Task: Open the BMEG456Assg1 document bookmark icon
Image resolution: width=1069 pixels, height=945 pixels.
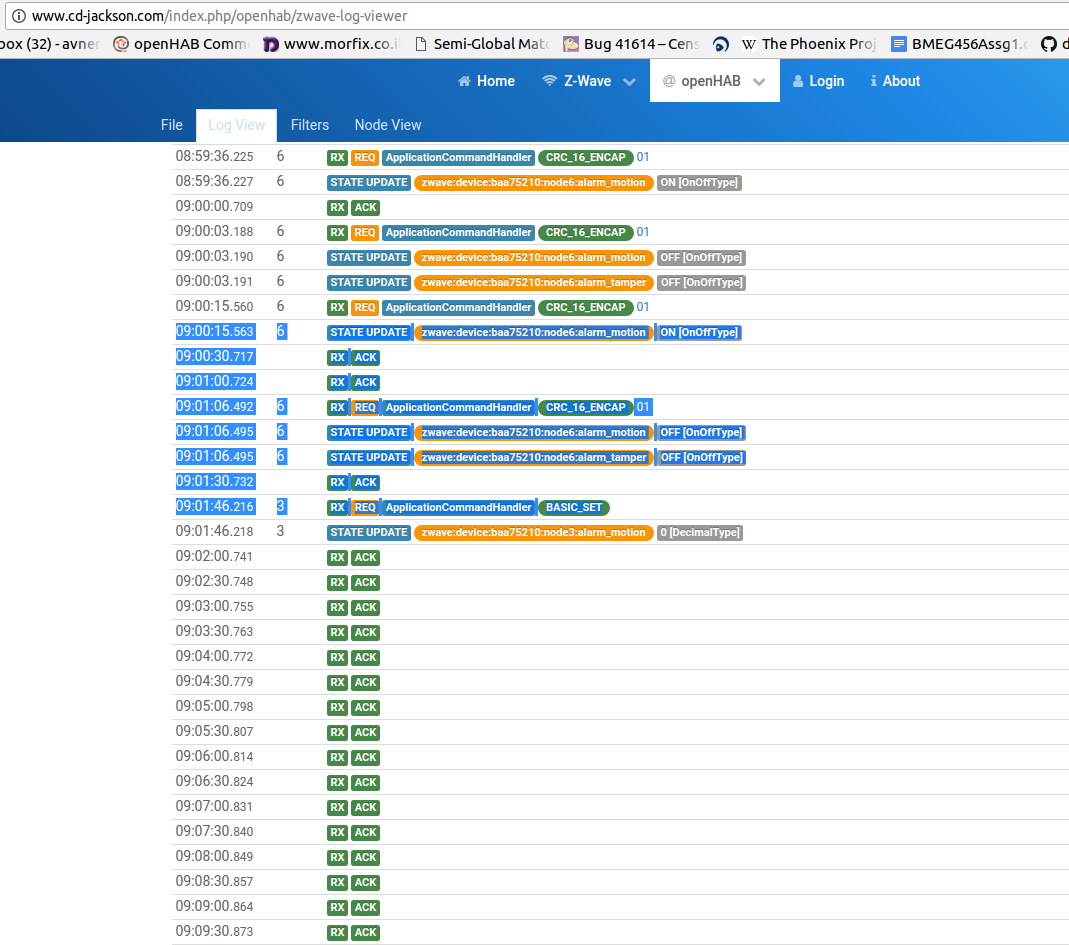Action: pos(899,44)
